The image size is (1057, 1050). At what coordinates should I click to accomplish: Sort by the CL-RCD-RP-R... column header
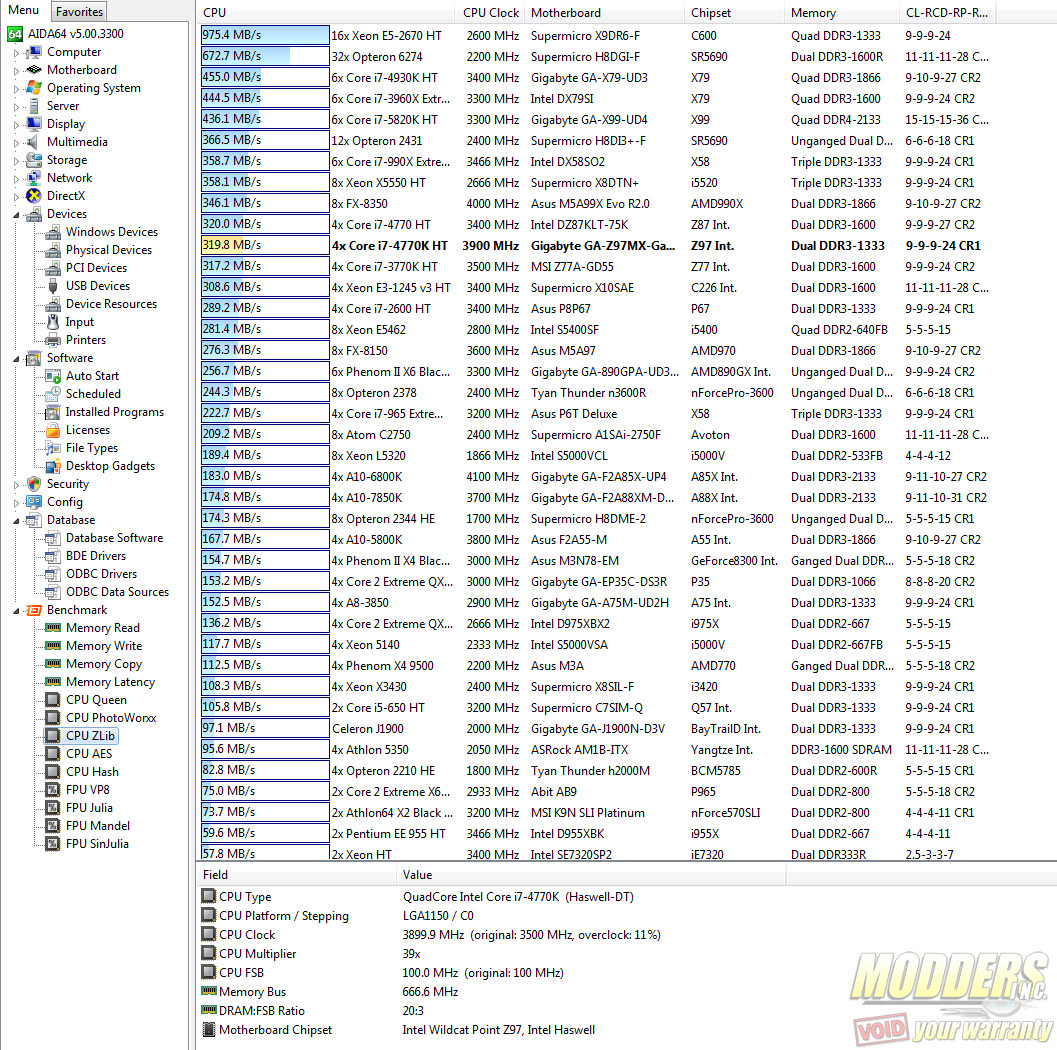point(947,12)
